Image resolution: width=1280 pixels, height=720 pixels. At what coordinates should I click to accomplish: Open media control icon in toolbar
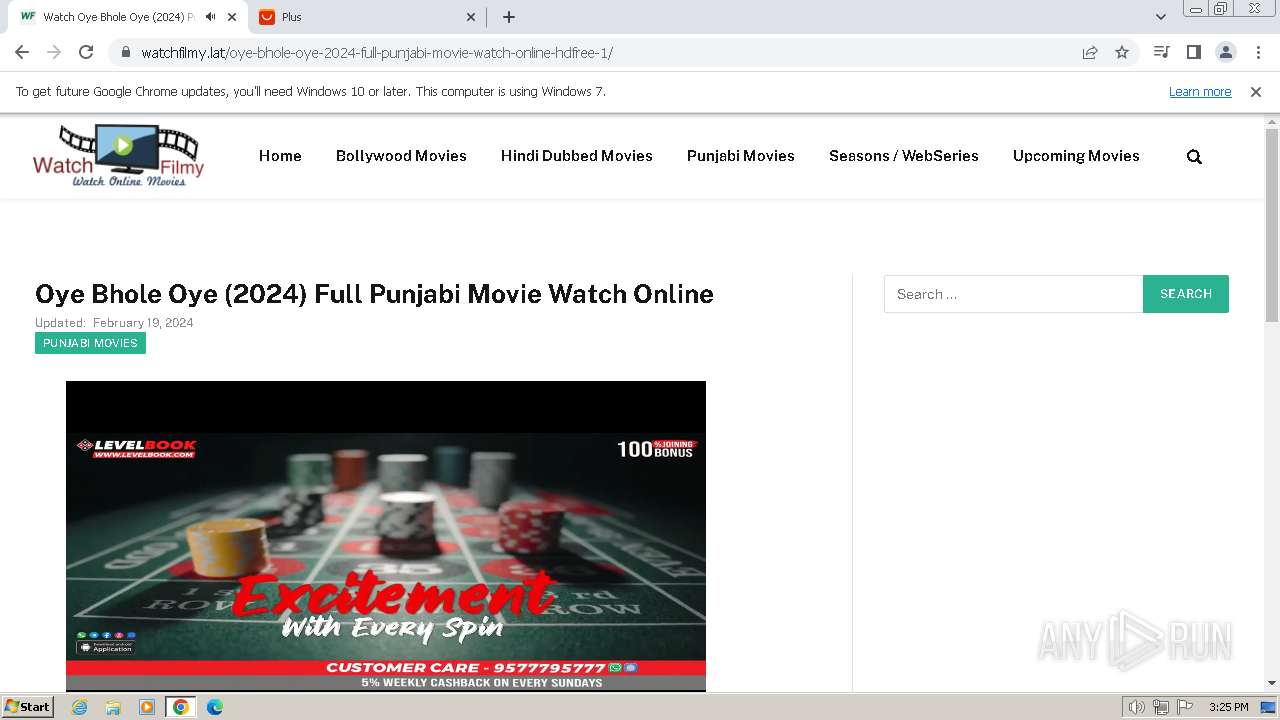click(1161, 52)
